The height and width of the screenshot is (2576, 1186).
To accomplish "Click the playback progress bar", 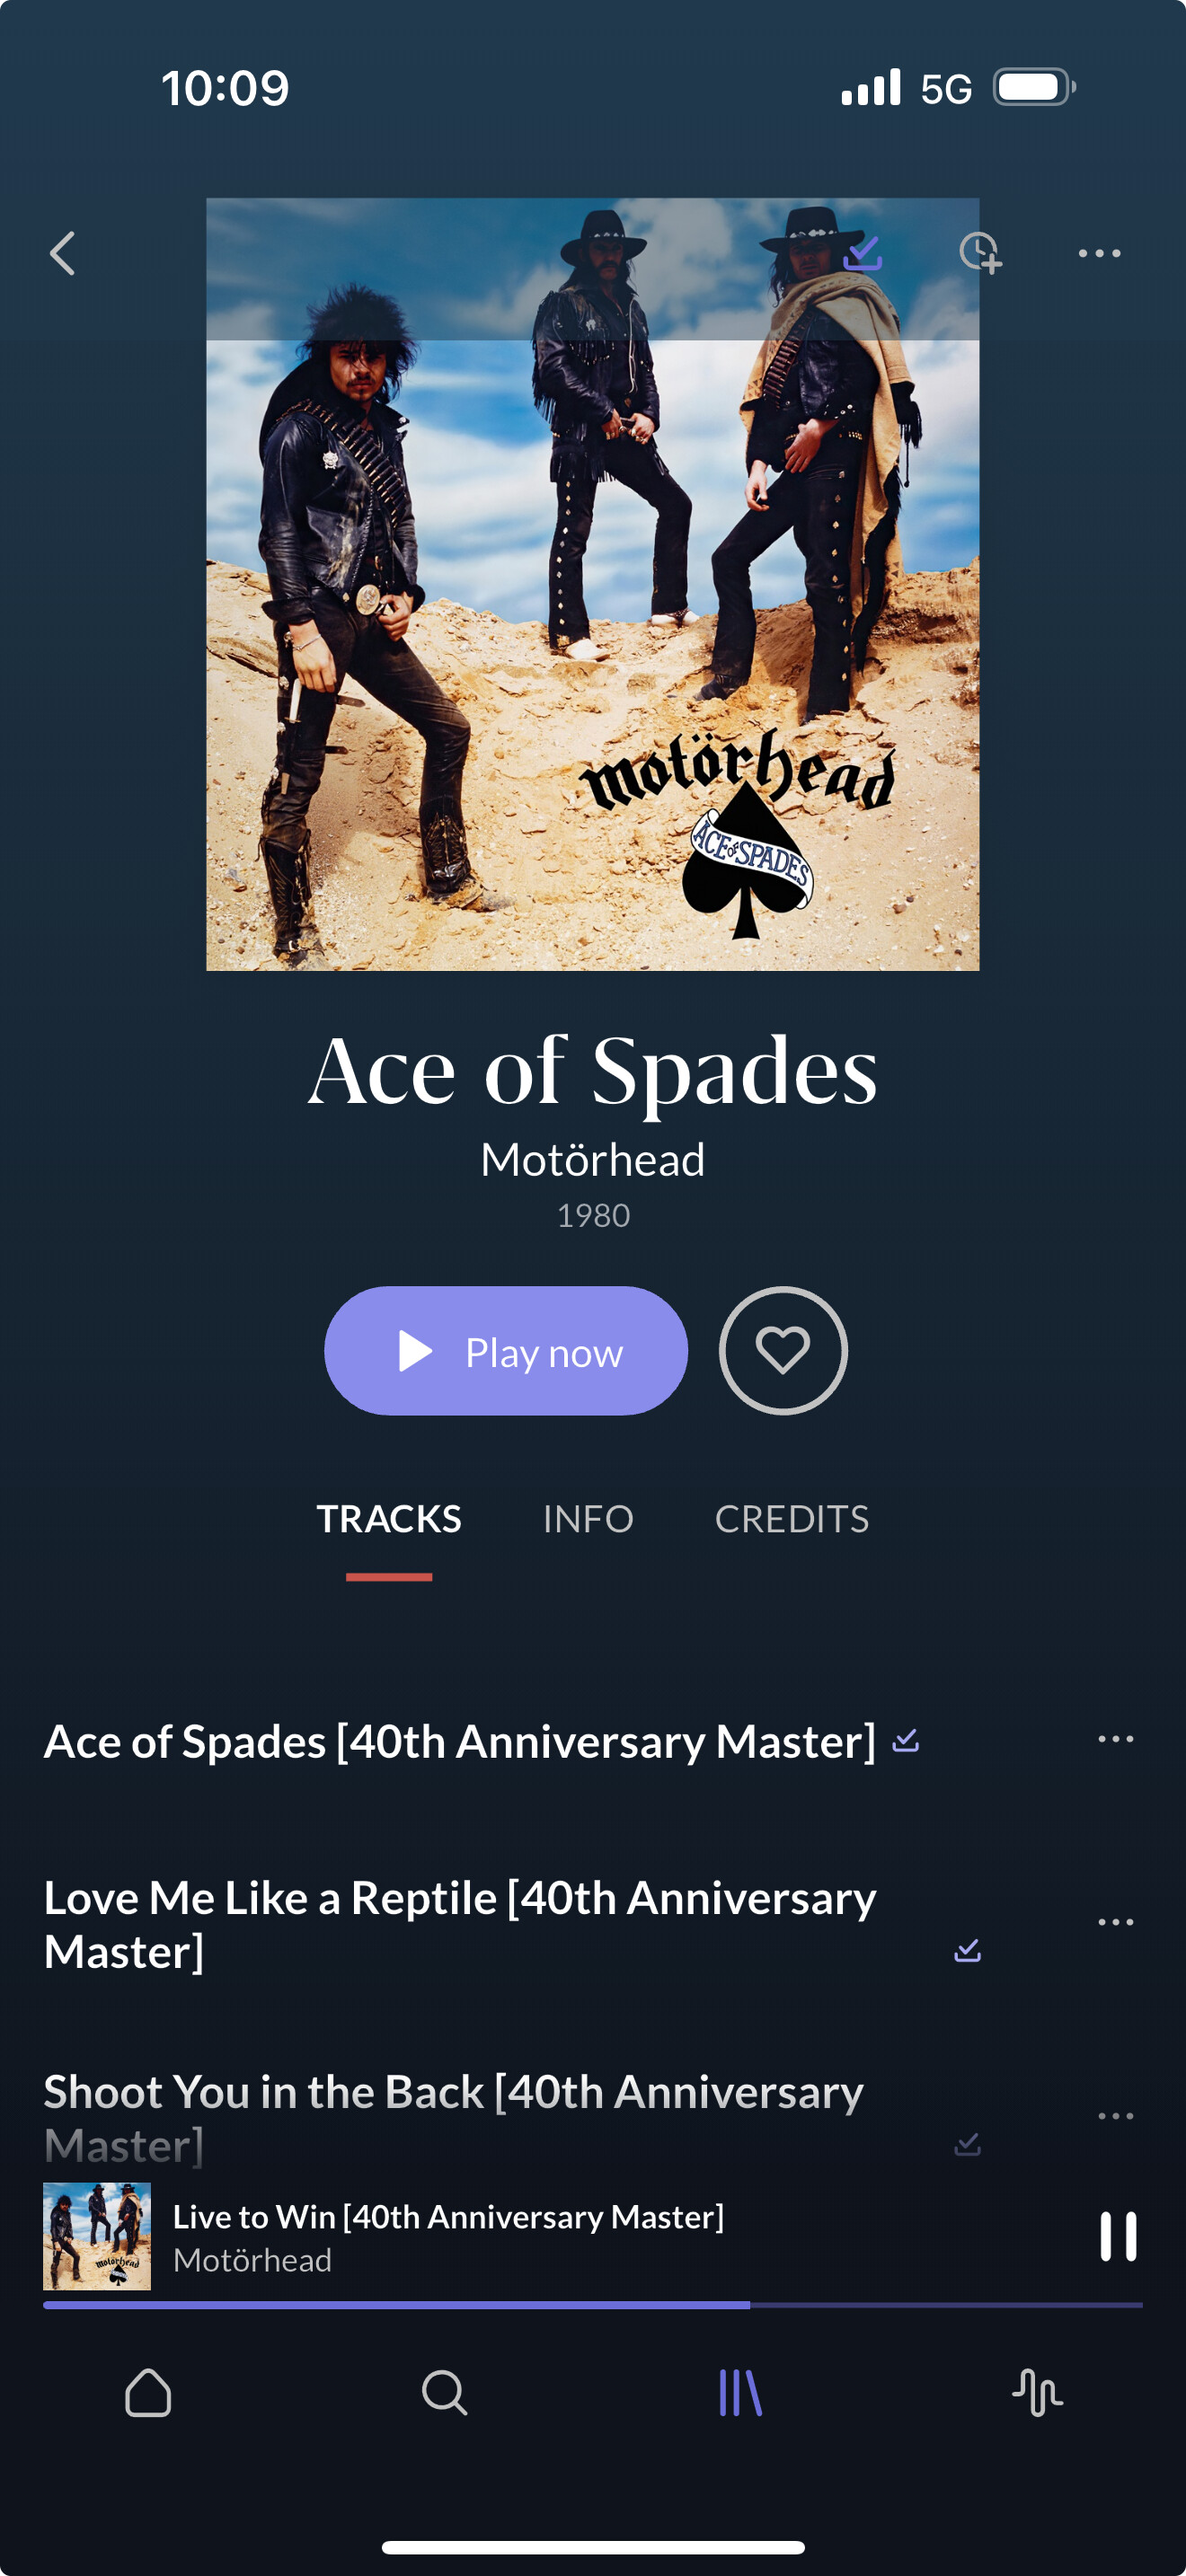I will point(593,2305).
